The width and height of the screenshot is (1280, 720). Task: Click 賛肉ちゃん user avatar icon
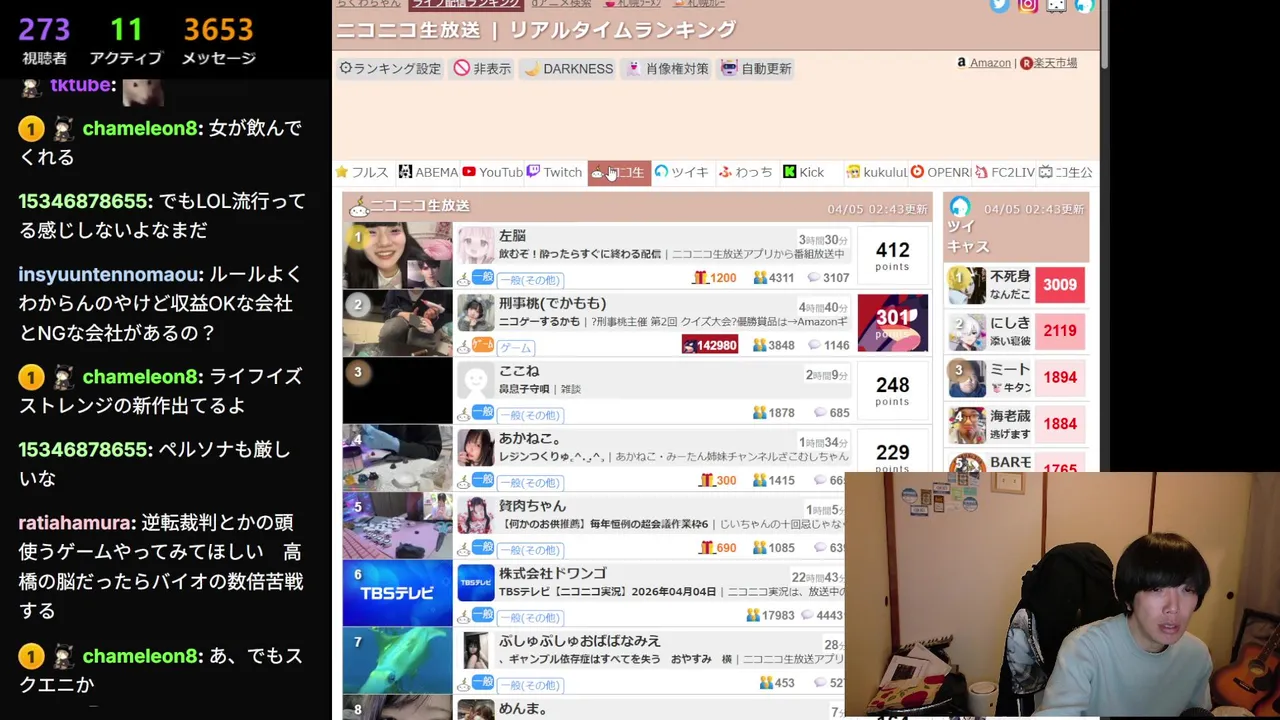[x=476, y=515]
